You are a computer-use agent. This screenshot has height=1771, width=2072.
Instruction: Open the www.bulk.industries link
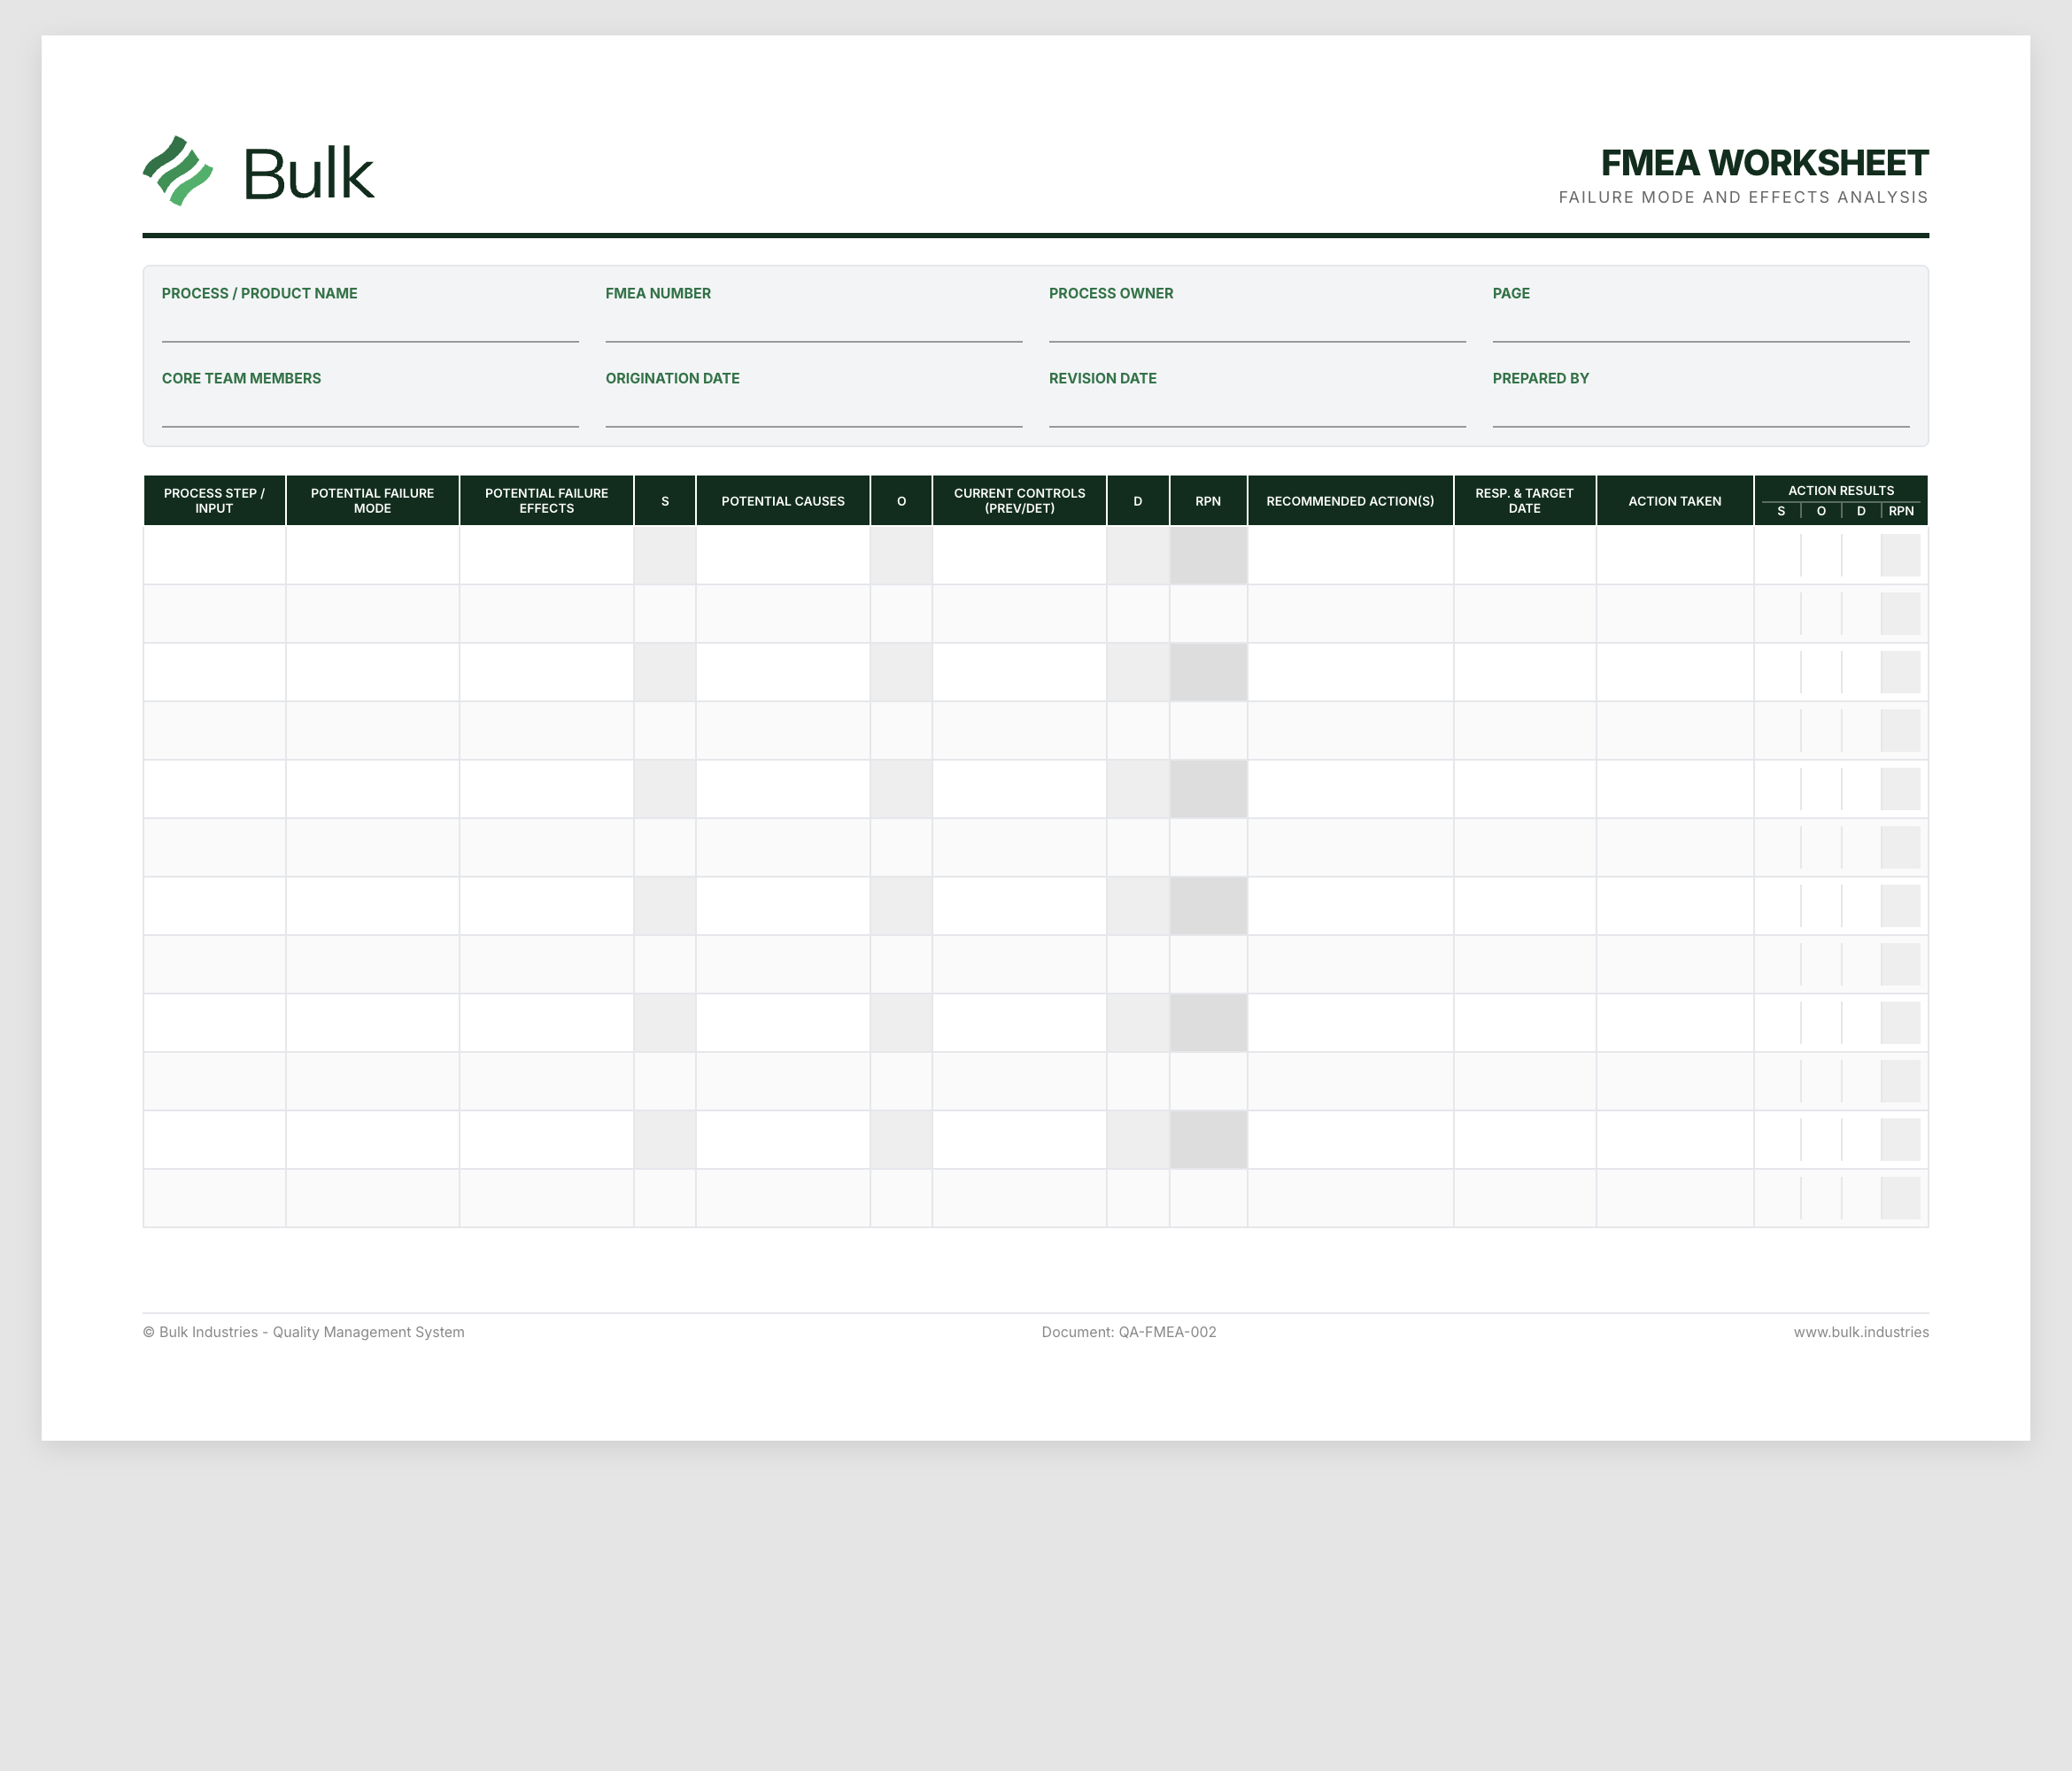(1861, 1332)
